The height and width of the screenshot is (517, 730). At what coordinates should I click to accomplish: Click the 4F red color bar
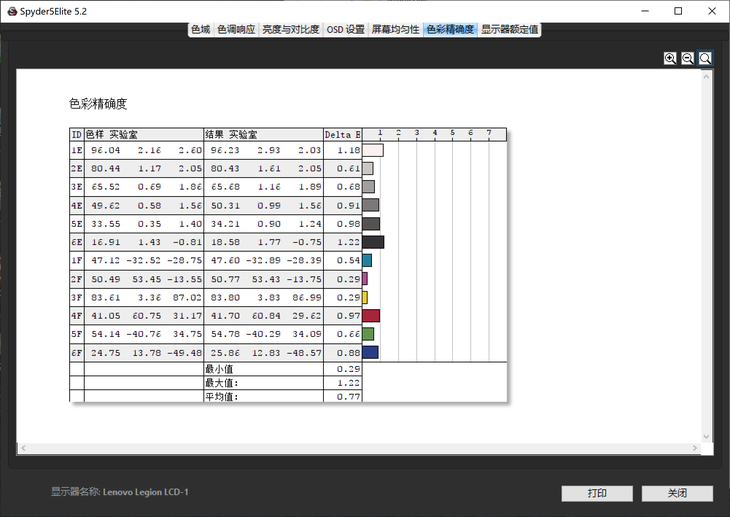[371, 315]
